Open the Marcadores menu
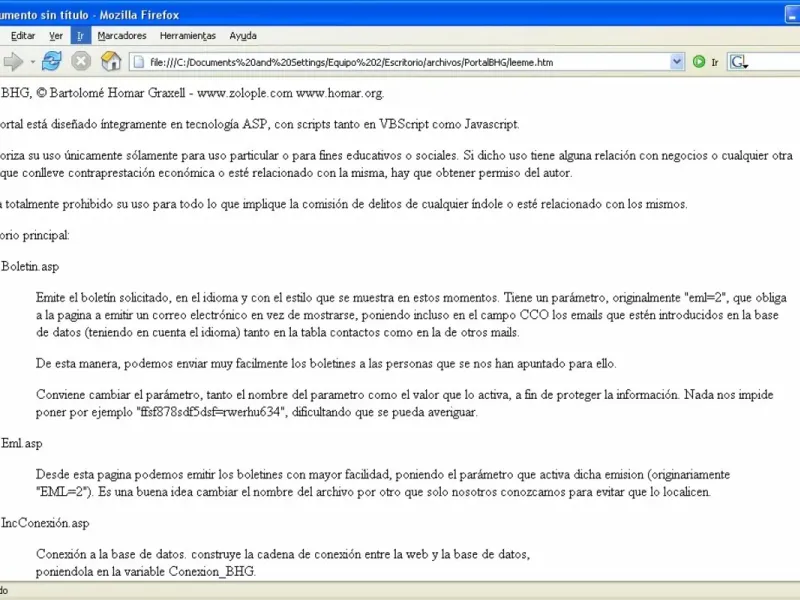Viewport: 800px width, 600px height. tap(122, 36)
